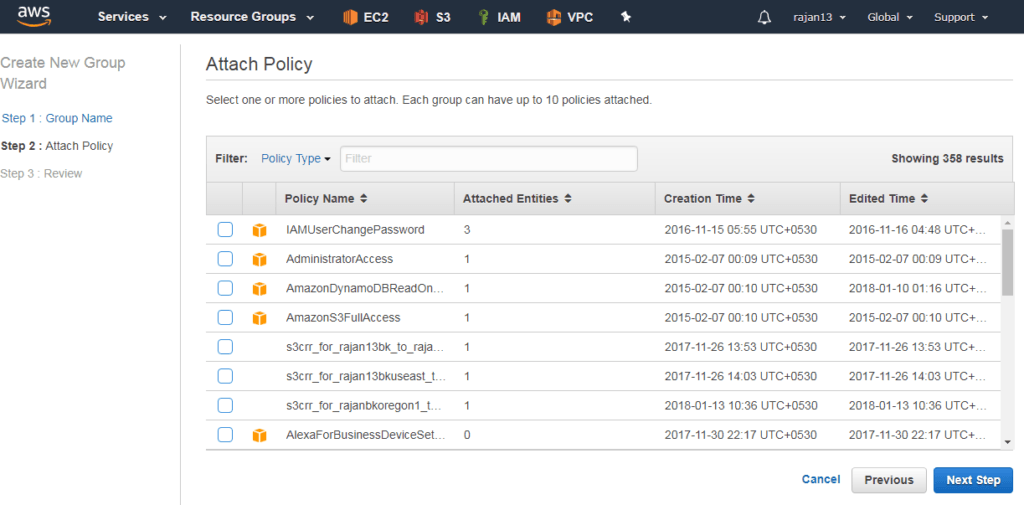Expand the Services dropdown menu
The height and width of the screenshot is (505, 1024).
pos(132,17)
